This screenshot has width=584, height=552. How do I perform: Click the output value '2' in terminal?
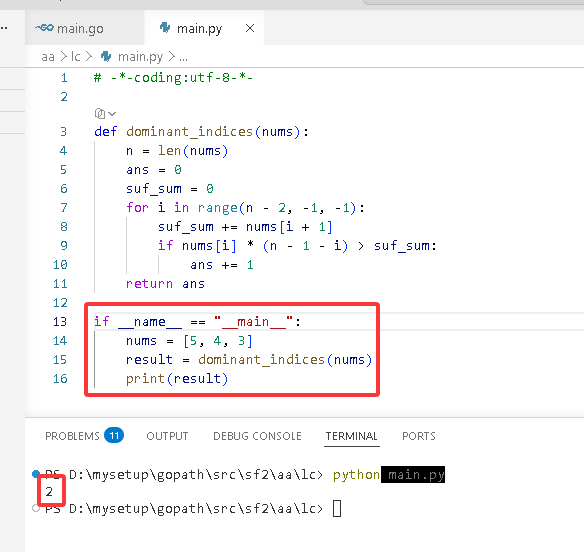(49, 492)
